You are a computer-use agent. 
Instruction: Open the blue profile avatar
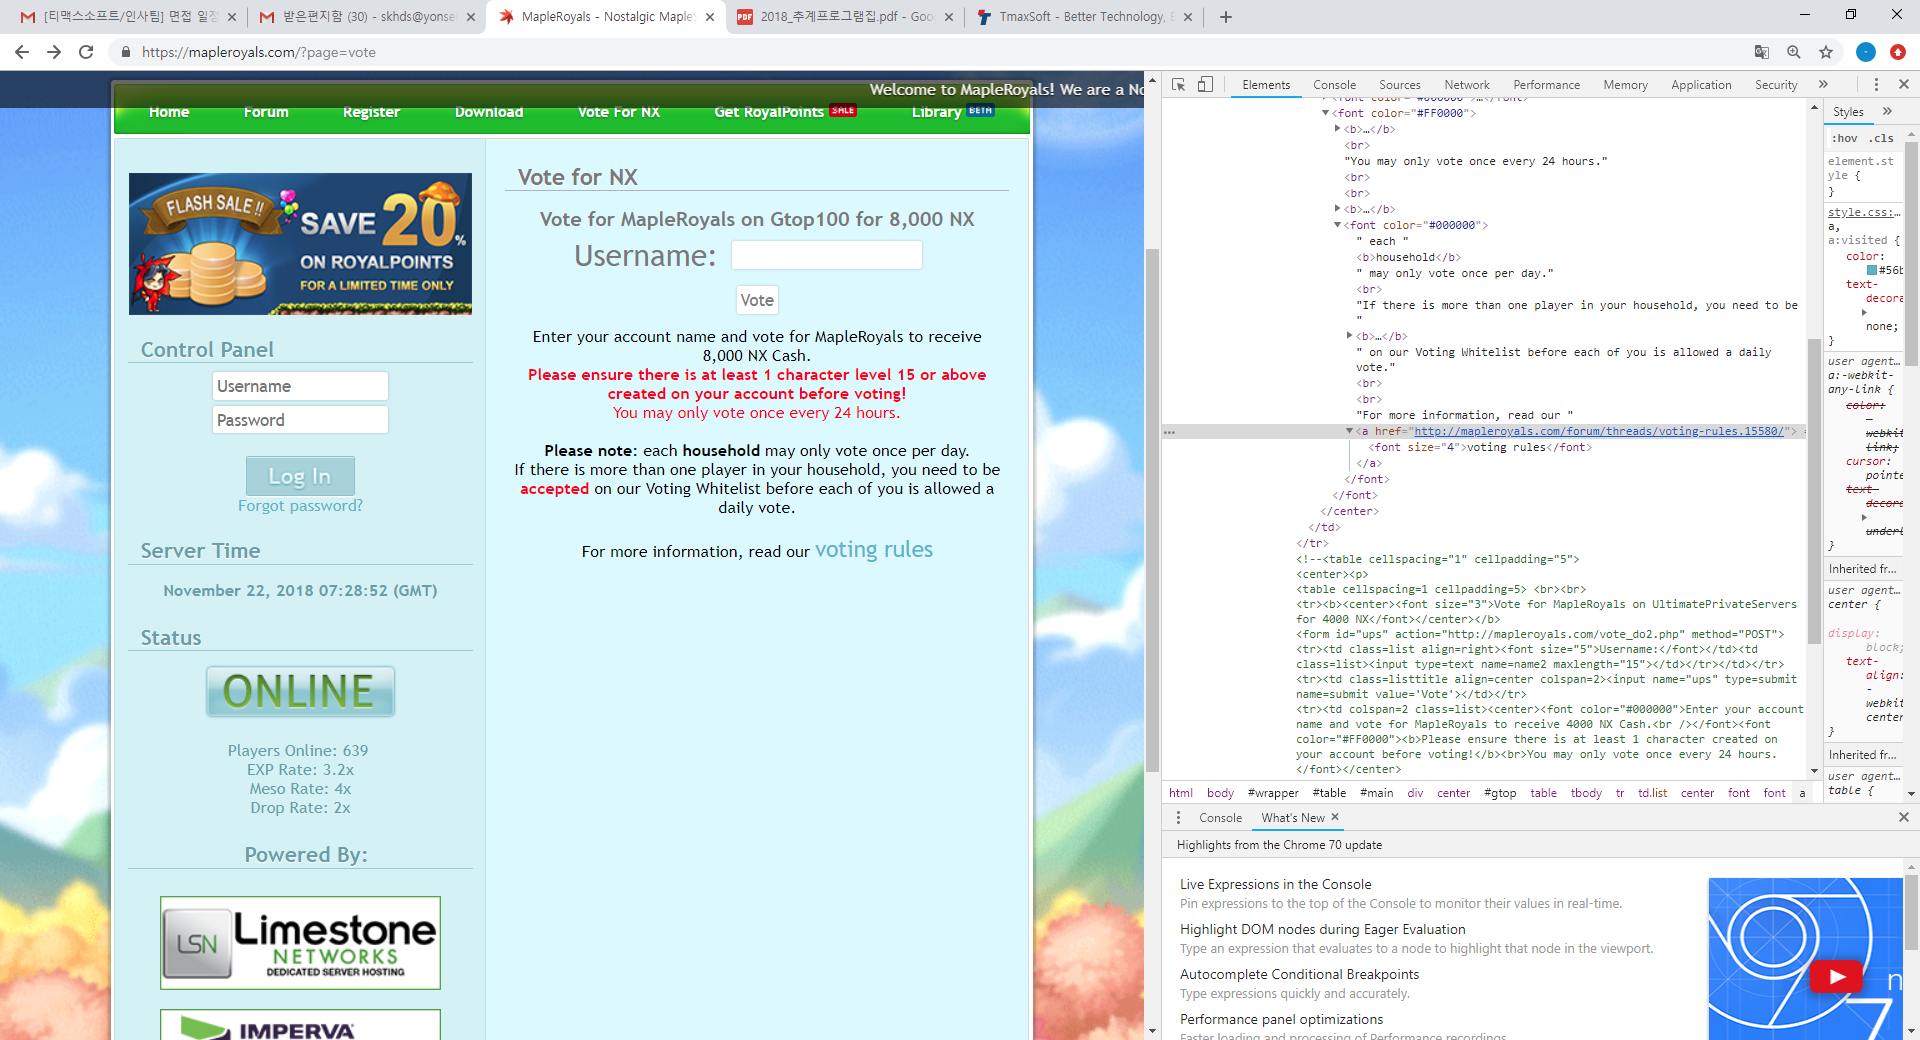(1866, 52)
